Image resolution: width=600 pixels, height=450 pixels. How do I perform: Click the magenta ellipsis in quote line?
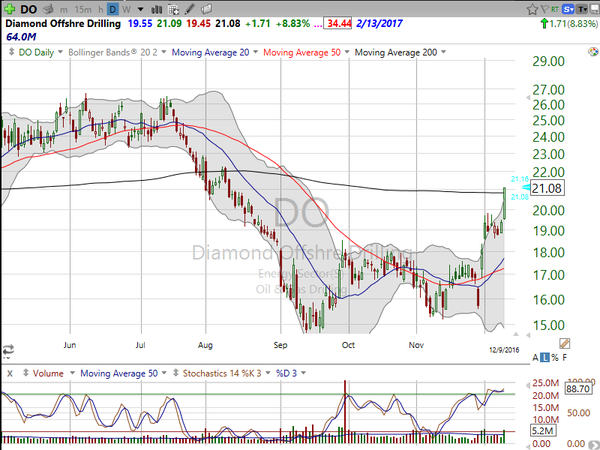tap(317, 25)
